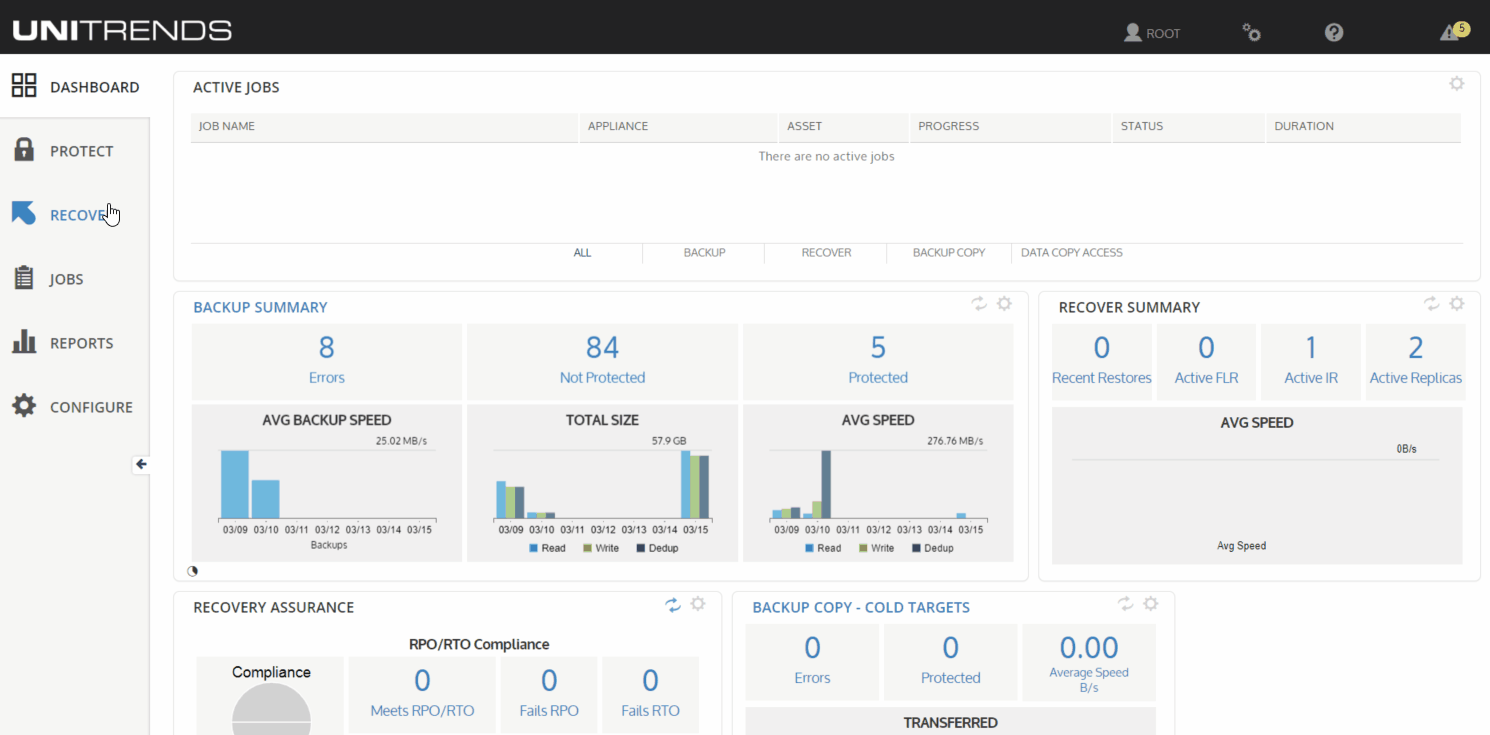Sort by JOB NAME column header
This screenshot has height=735, width=1490.
(384, 127)
